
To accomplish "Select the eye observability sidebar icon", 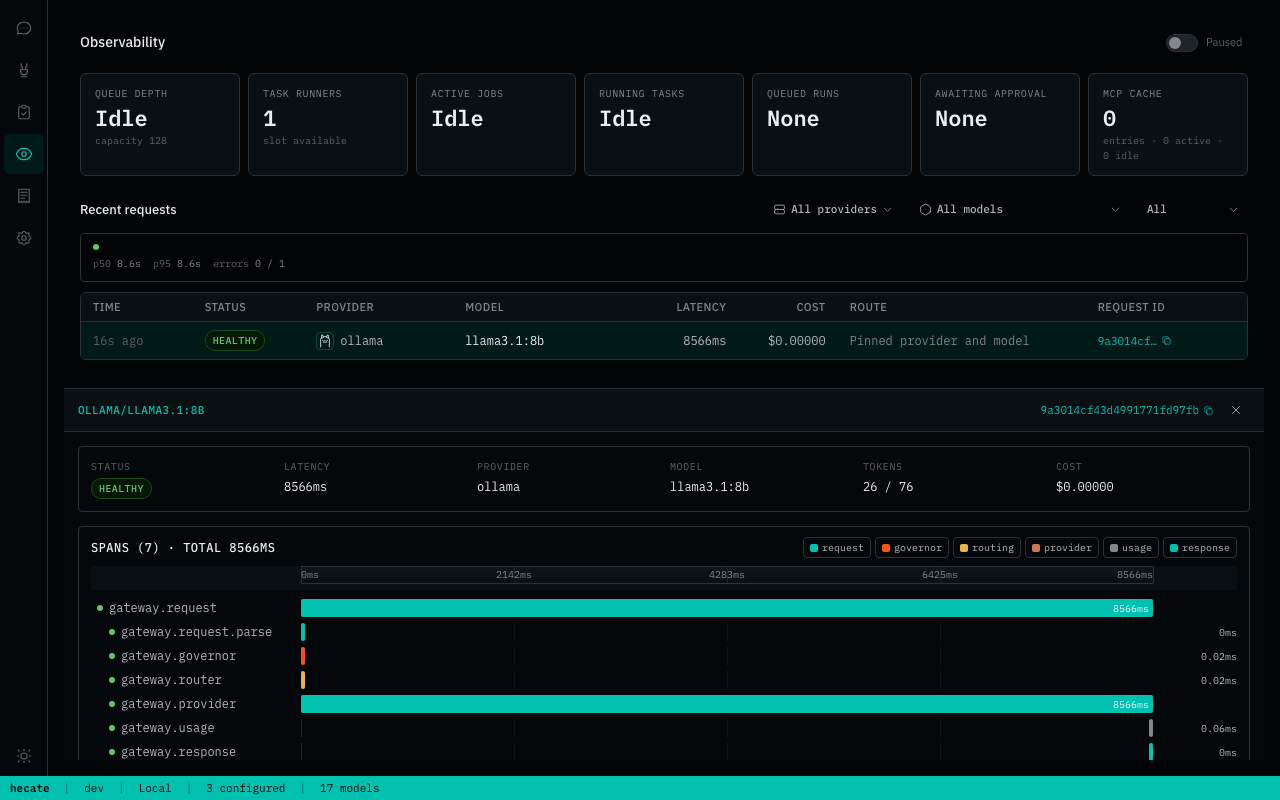I will [24, 154].
